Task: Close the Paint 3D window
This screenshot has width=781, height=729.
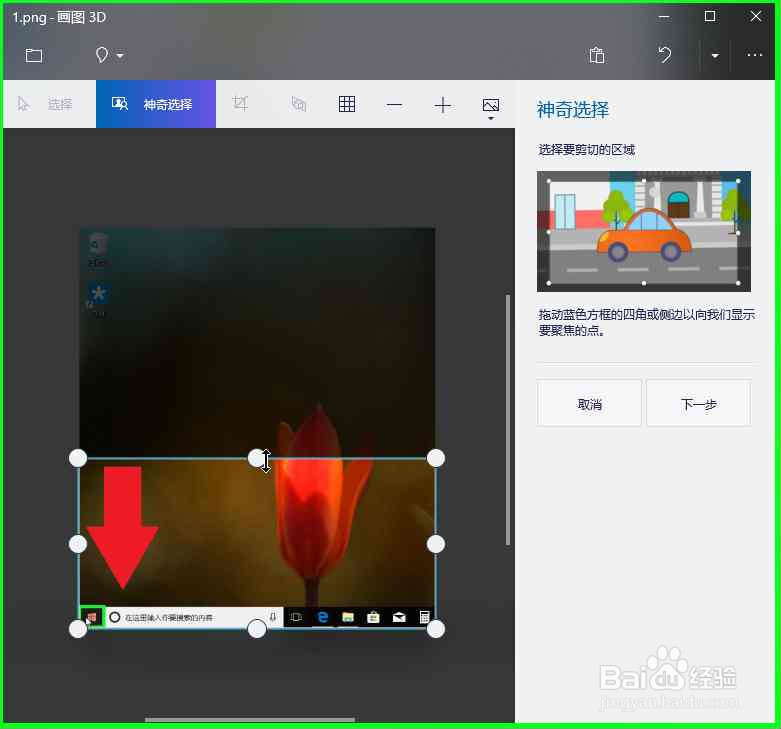Action: pyautogui.click(x=756, y=16)
